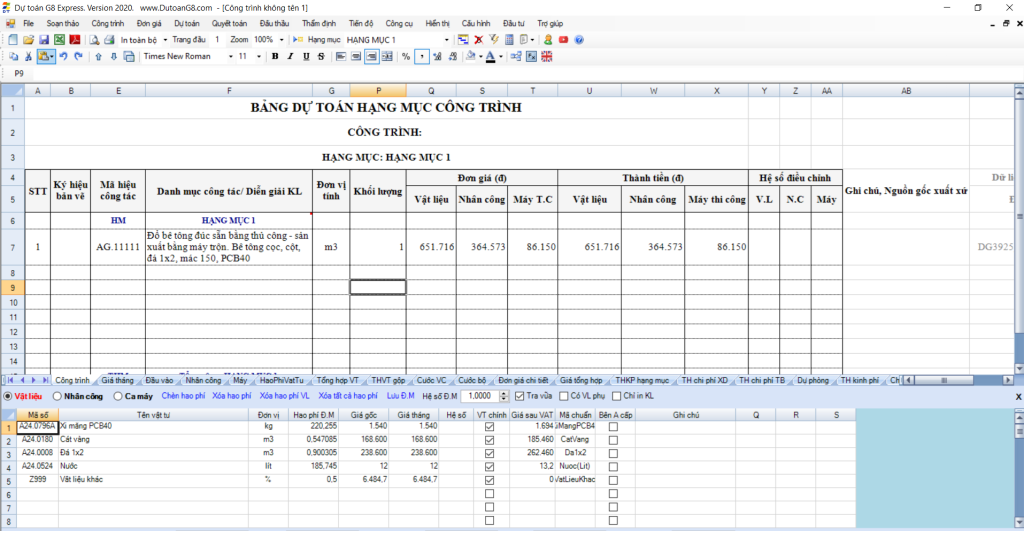Viewport: 1024px width, 535px height.
Task: Uncheck VT chính for Xi măng PCB40
Action: [x=489, y=426]
